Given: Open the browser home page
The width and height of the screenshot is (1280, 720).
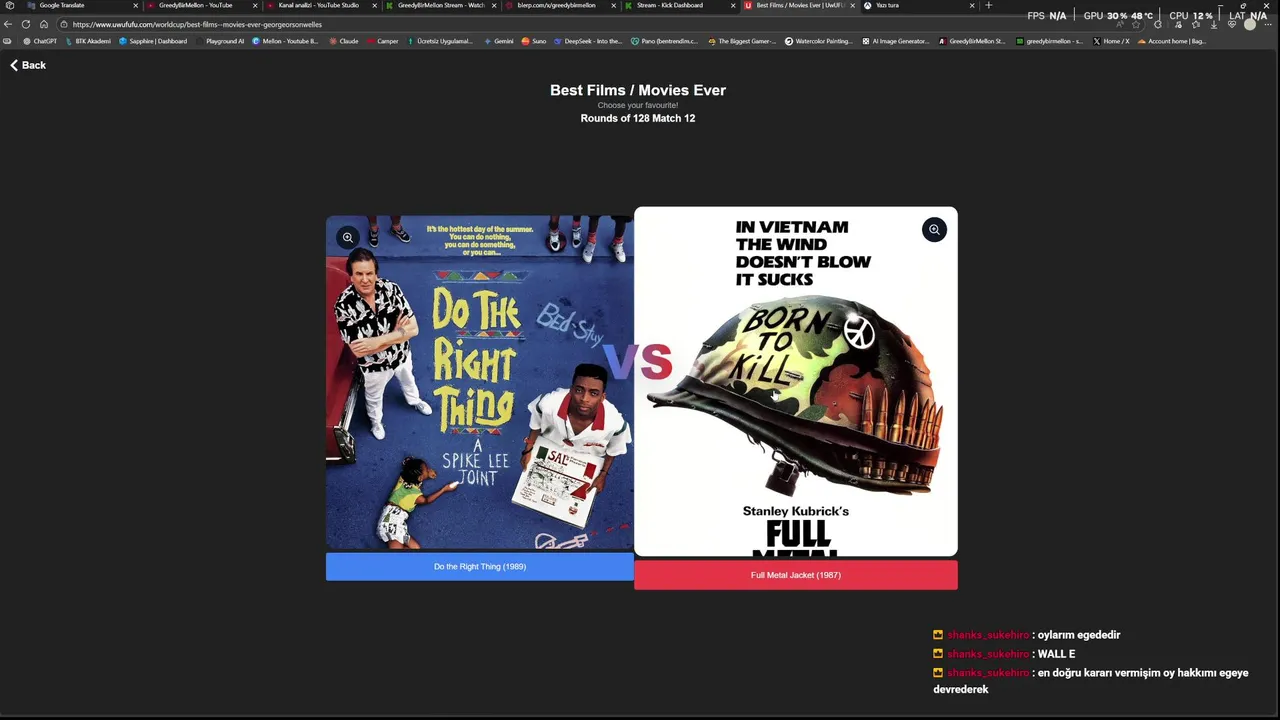Looking at the screenshot, I should tap(44, 24).
